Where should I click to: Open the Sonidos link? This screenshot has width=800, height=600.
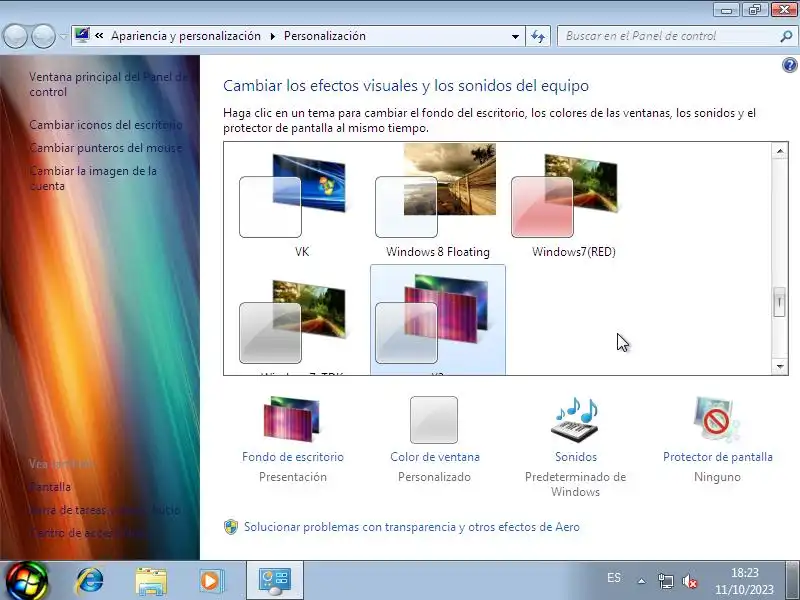(x=576, y=457)
